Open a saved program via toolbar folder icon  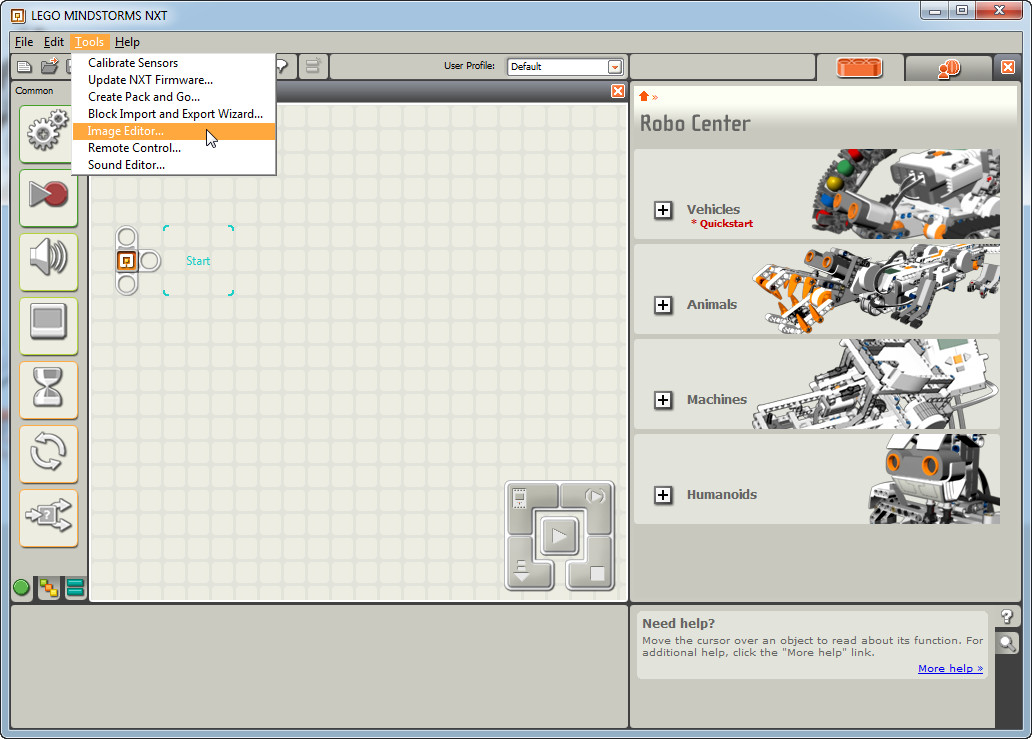(x=49, y=66)
